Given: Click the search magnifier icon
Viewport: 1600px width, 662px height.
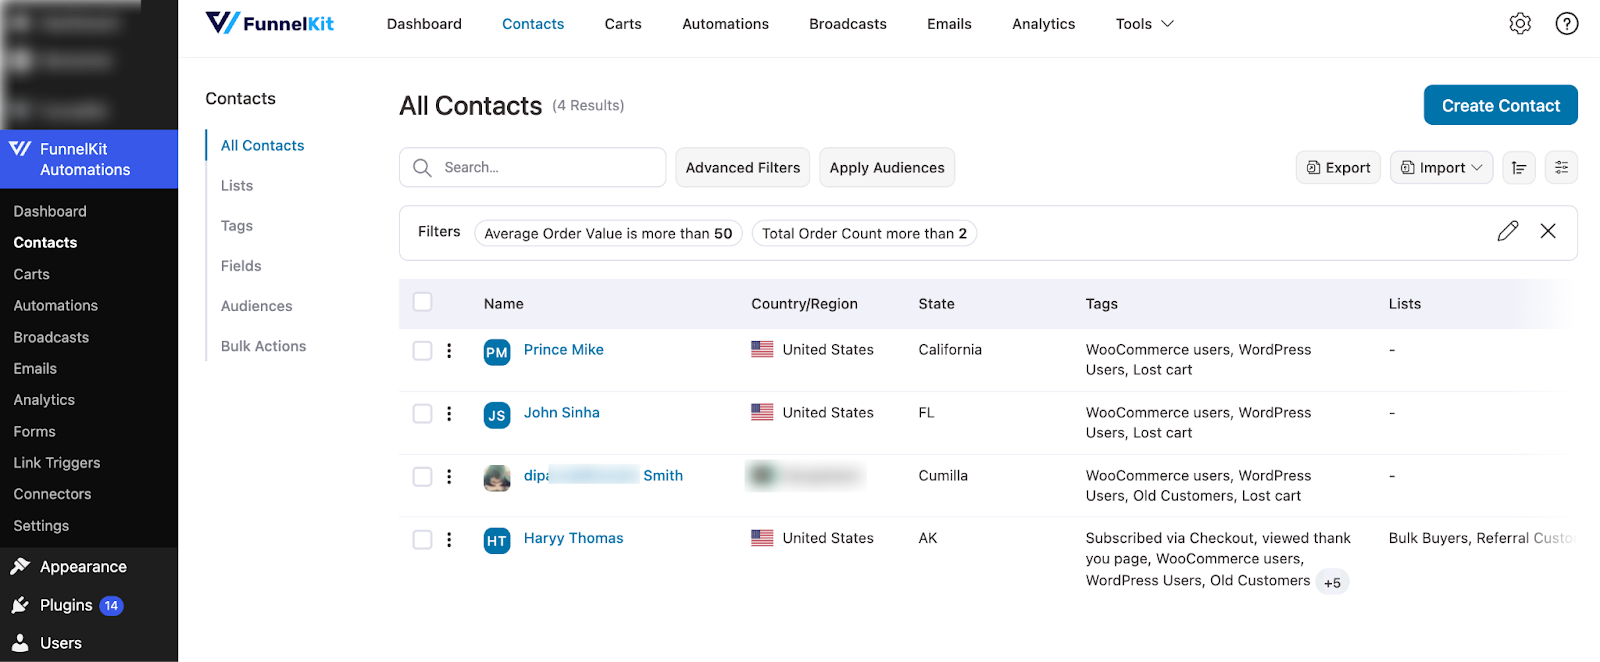Looking at the screenshot, I should pyautogui.click(x=423, y=168).
